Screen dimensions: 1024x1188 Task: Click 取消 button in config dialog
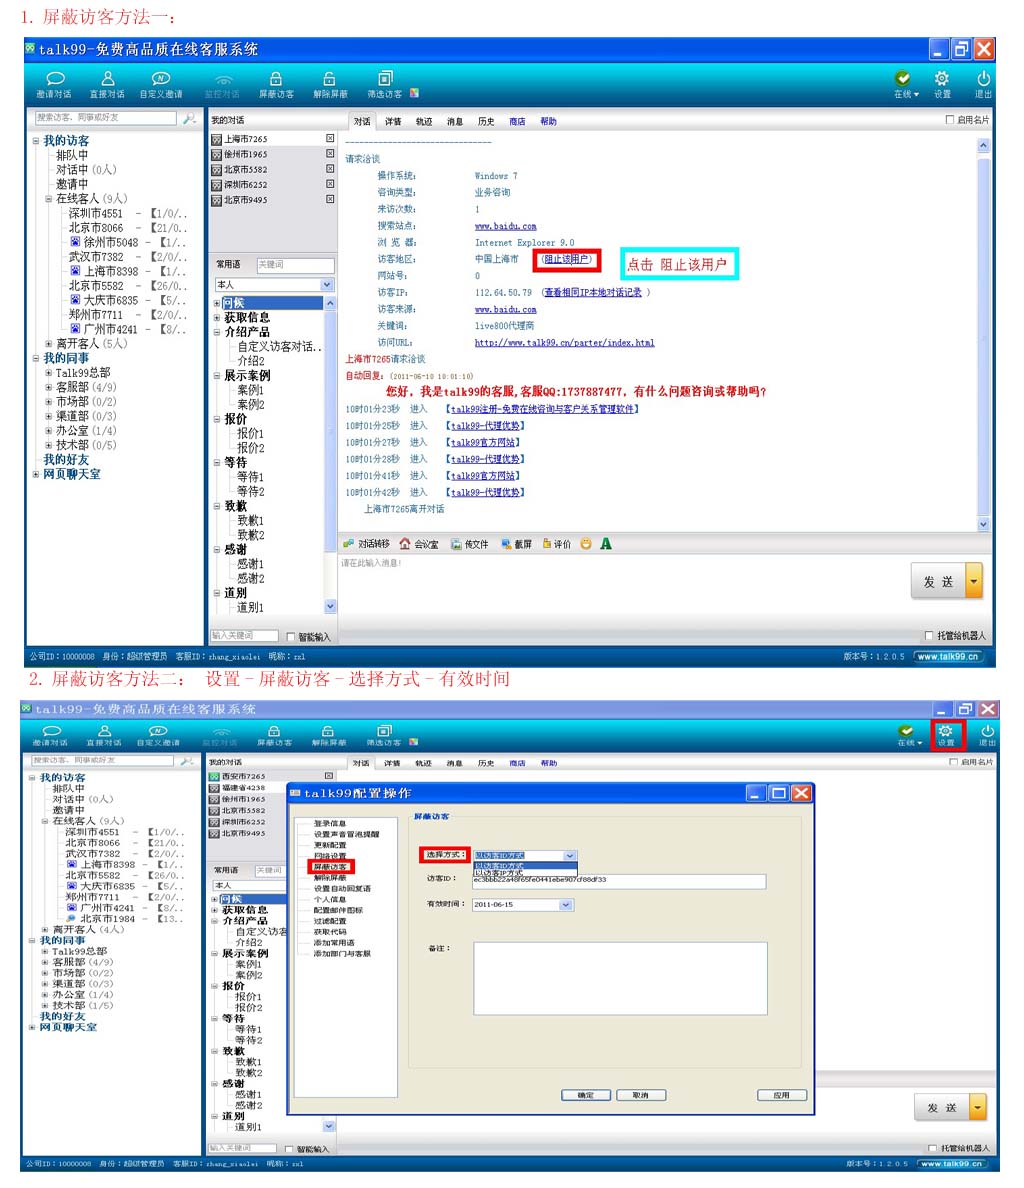coord(641,1096)
